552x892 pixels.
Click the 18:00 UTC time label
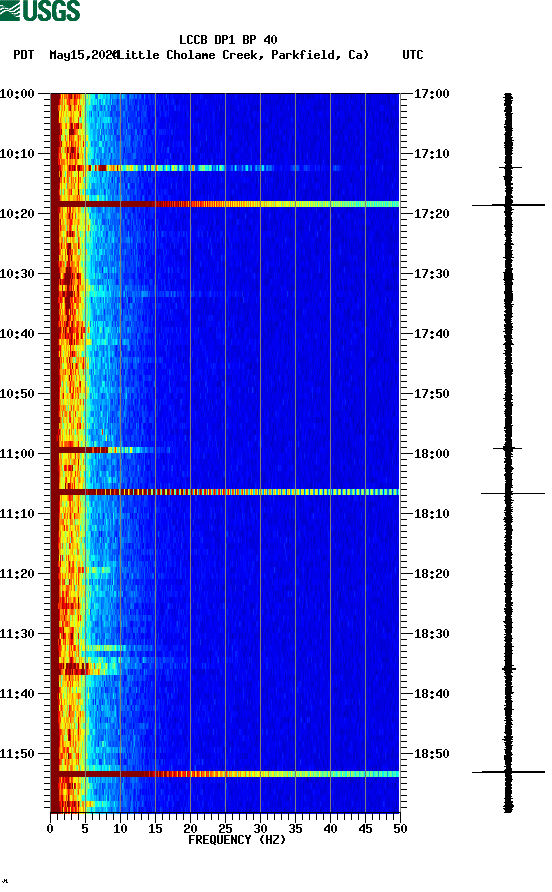(x=431, y=454)
